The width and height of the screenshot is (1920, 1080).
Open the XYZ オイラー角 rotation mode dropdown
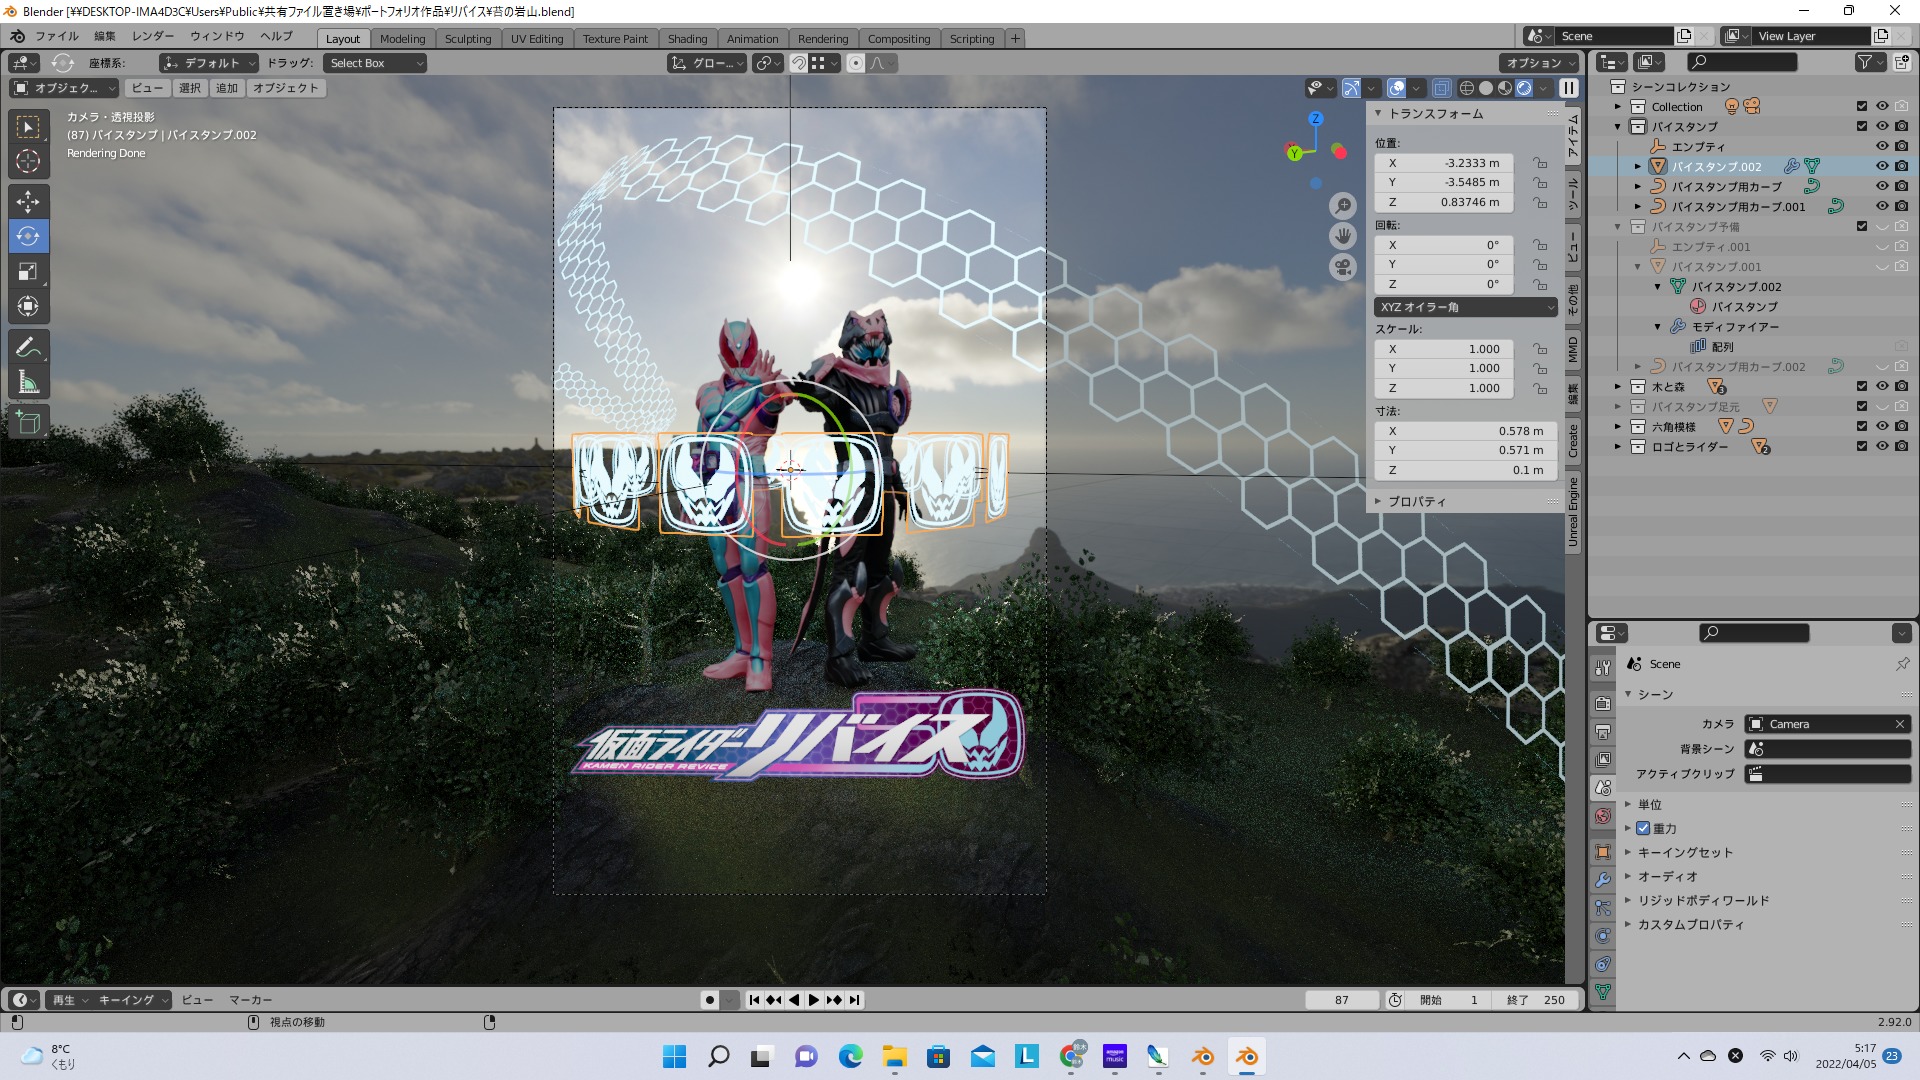point(1465,307)
